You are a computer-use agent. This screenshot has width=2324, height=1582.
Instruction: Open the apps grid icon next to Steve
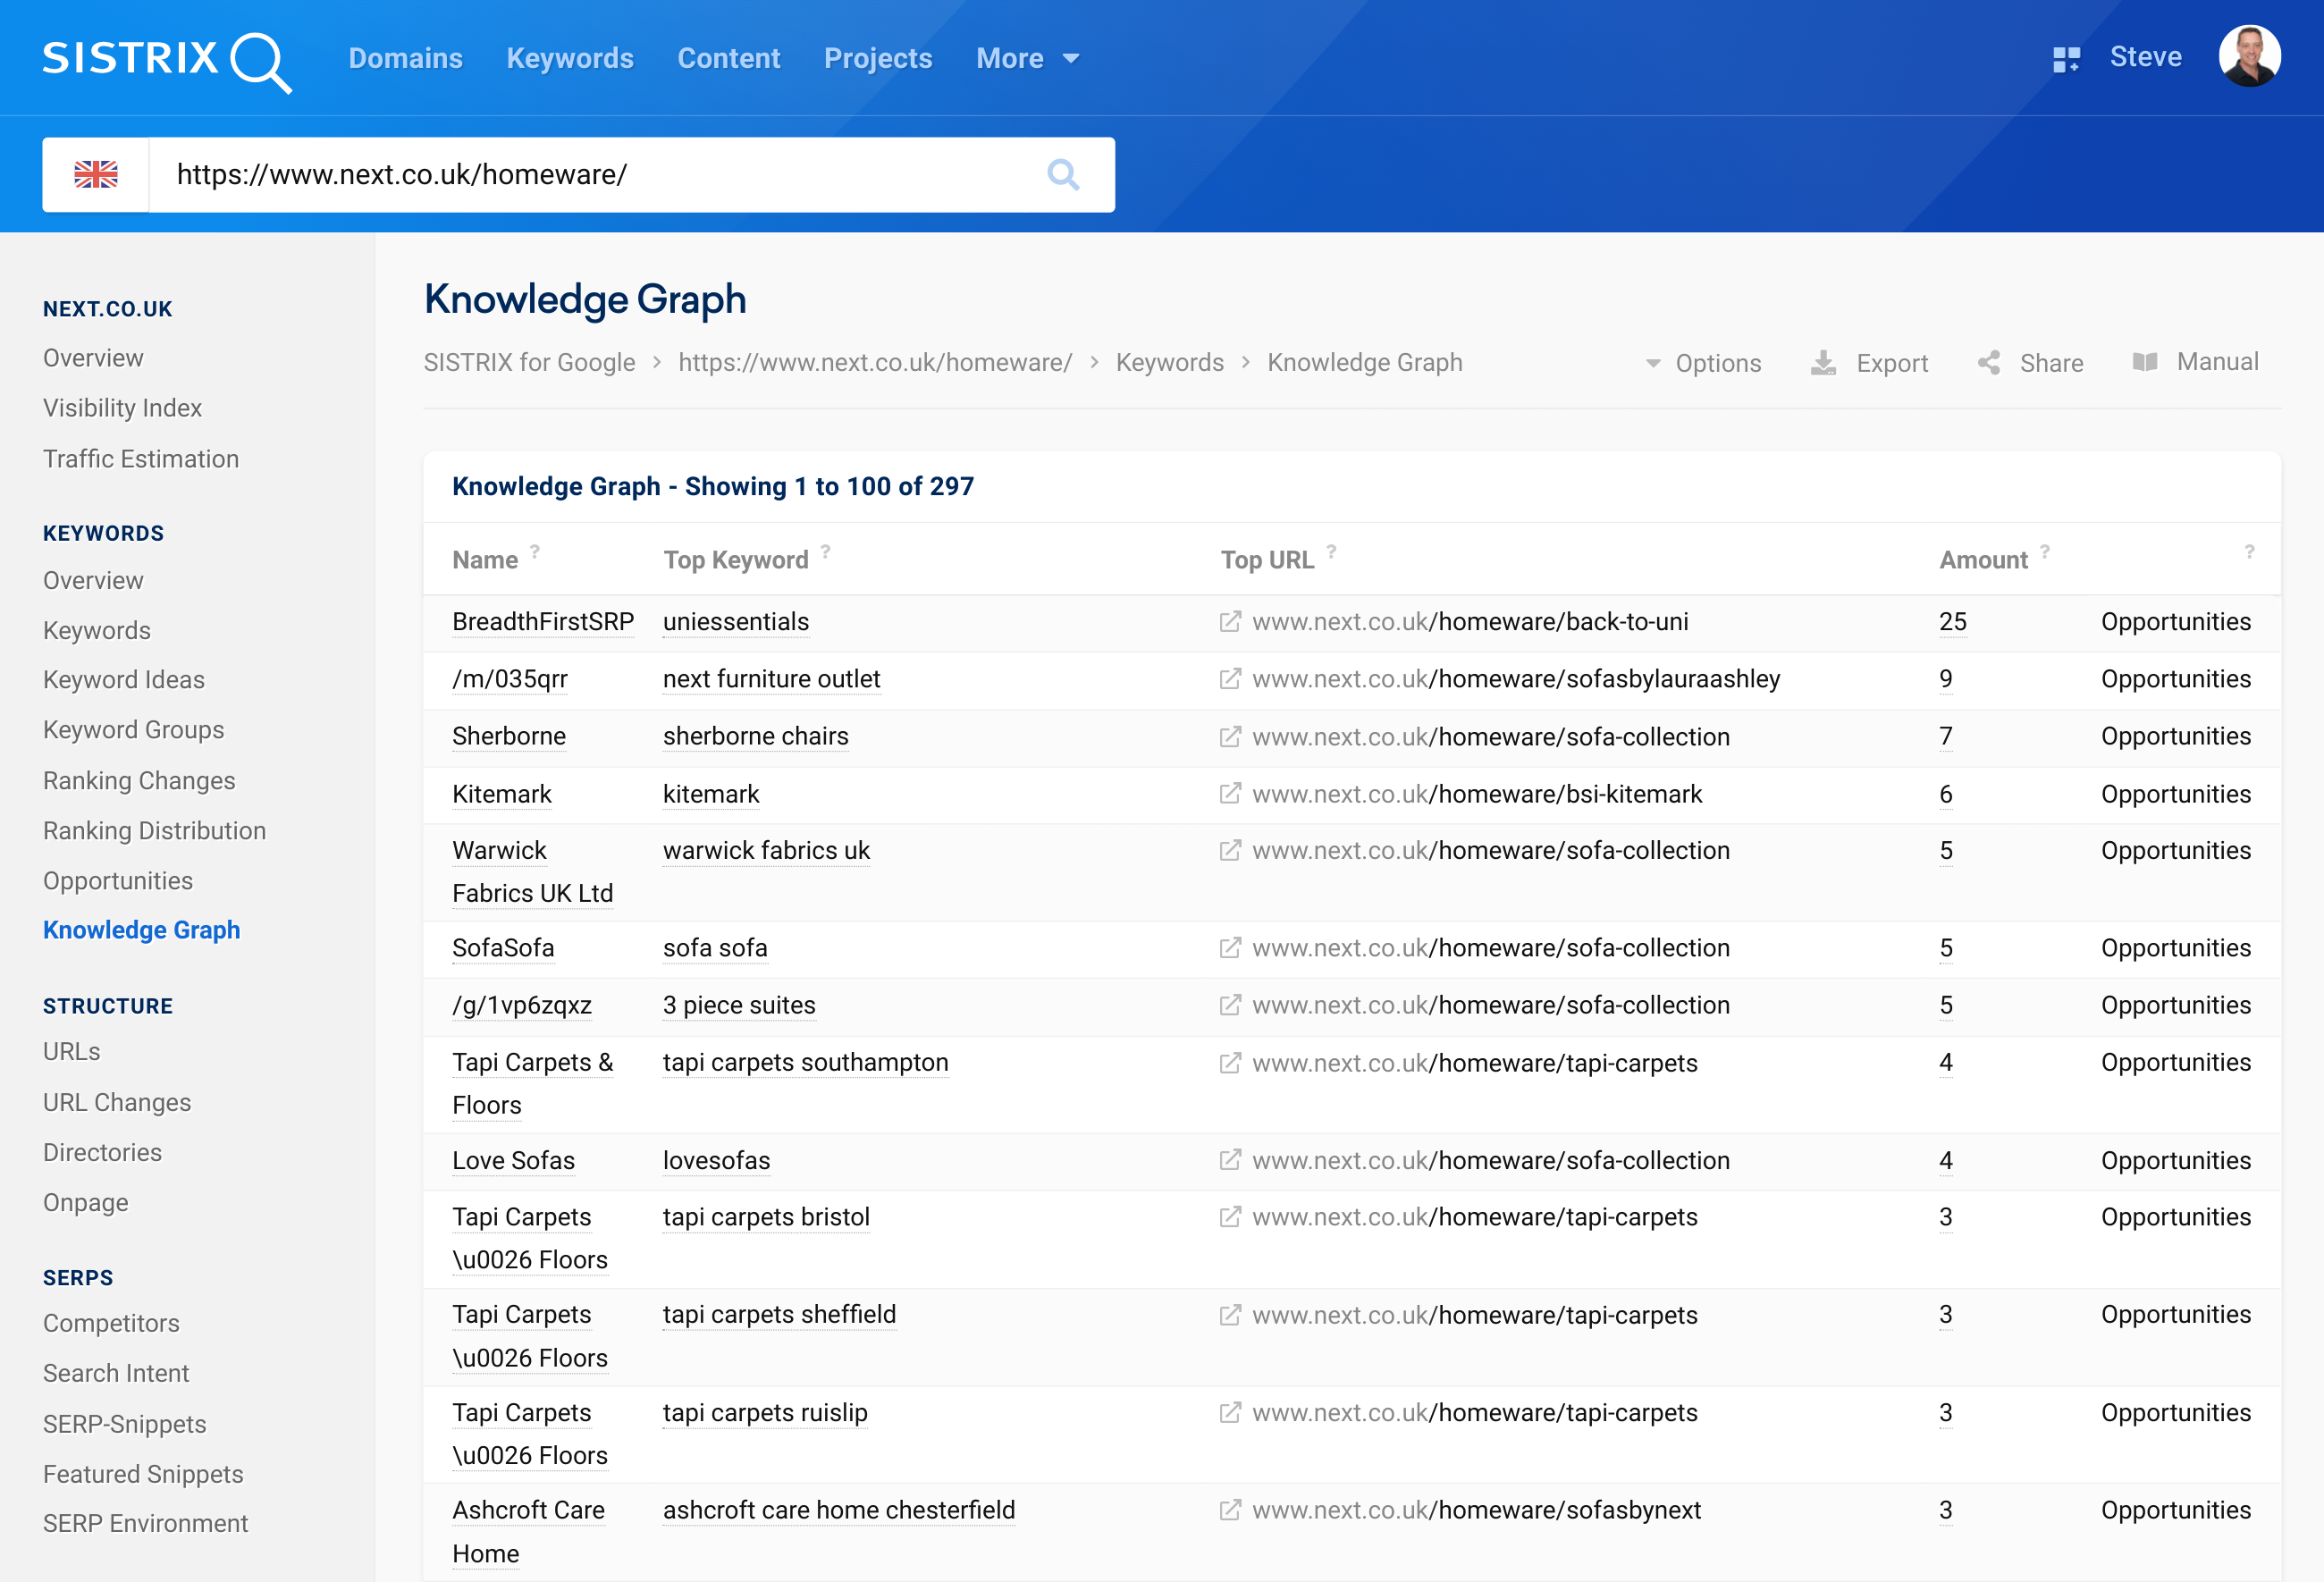(x=2066, y=59)
